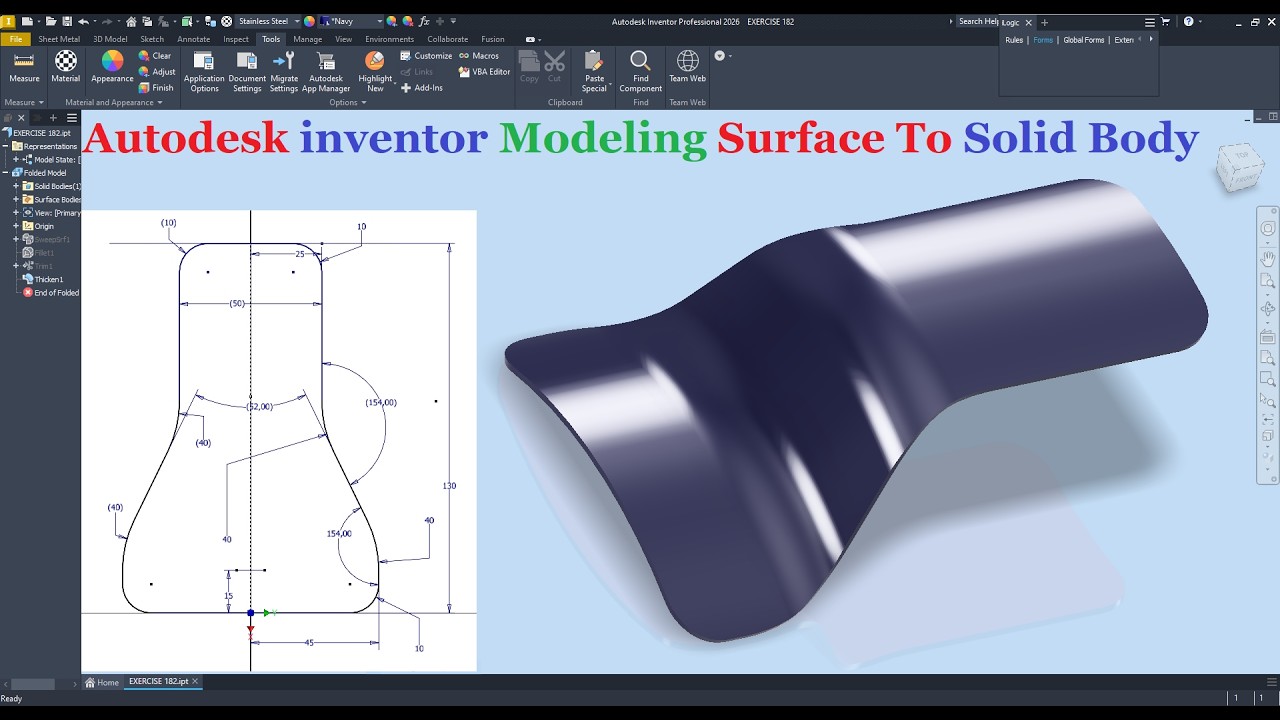Screen dimensions: 1280x720
Task: Open Find Component
Action: [641, 72]
